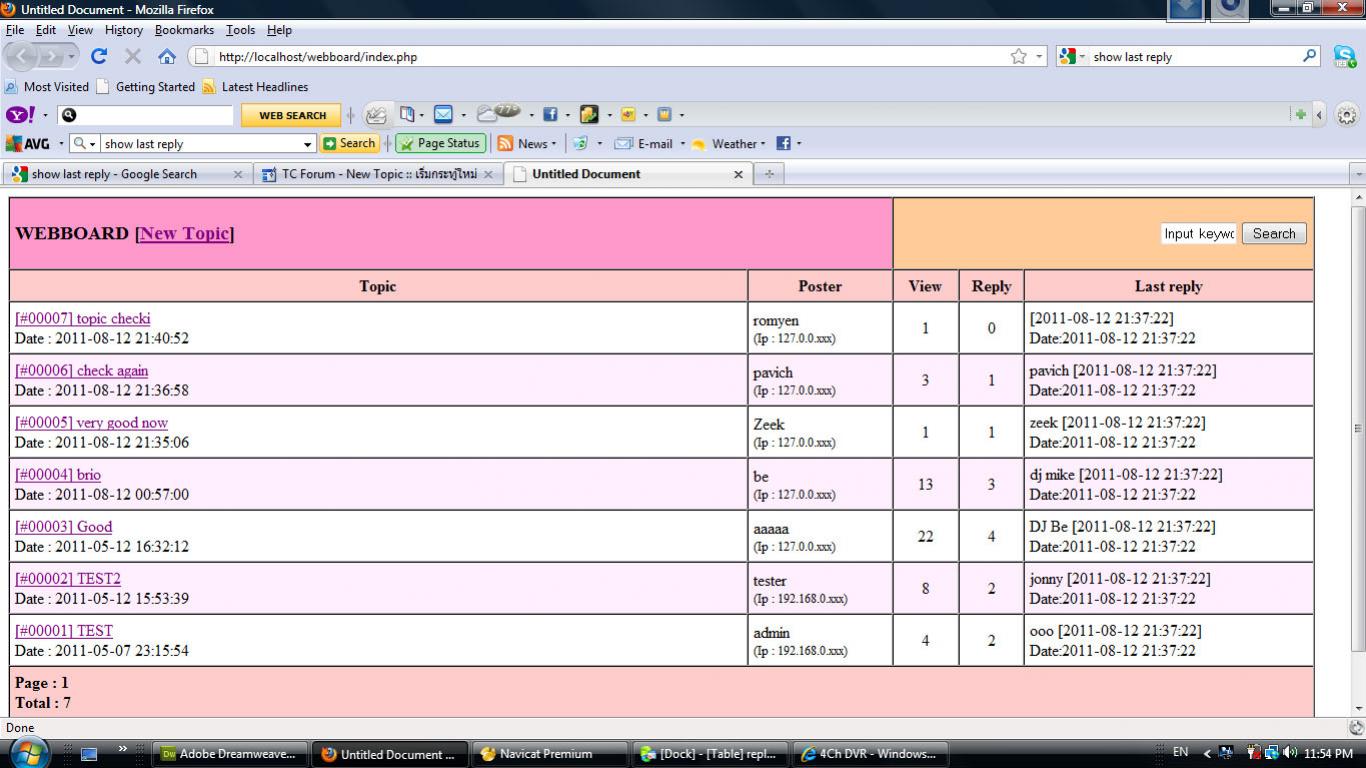Viewport: 1366px width, 768px height.
Task: Open topic #00007 topic checki
Action: 83,318
